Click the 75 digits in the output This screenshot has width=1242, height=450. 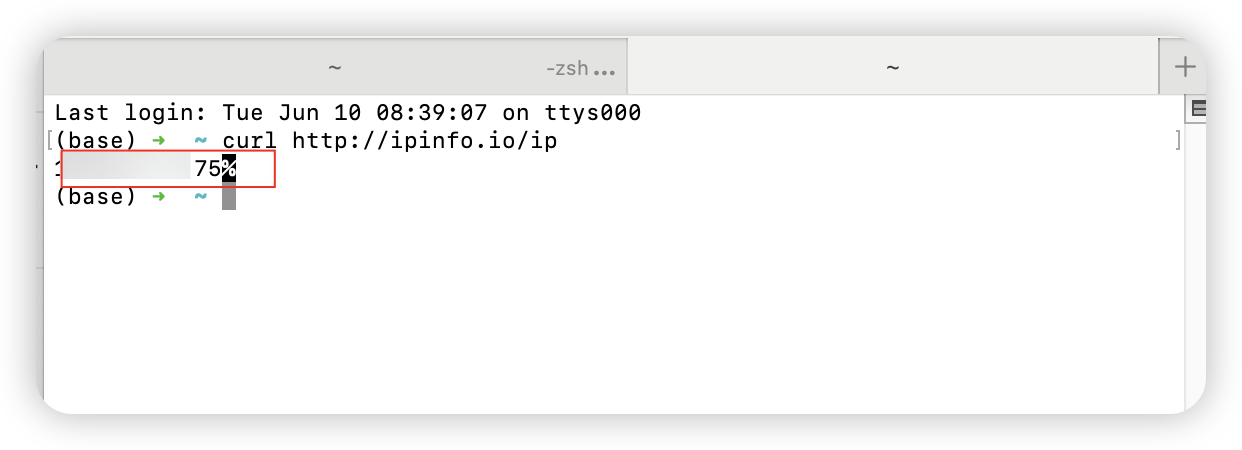tap(207, 169)
